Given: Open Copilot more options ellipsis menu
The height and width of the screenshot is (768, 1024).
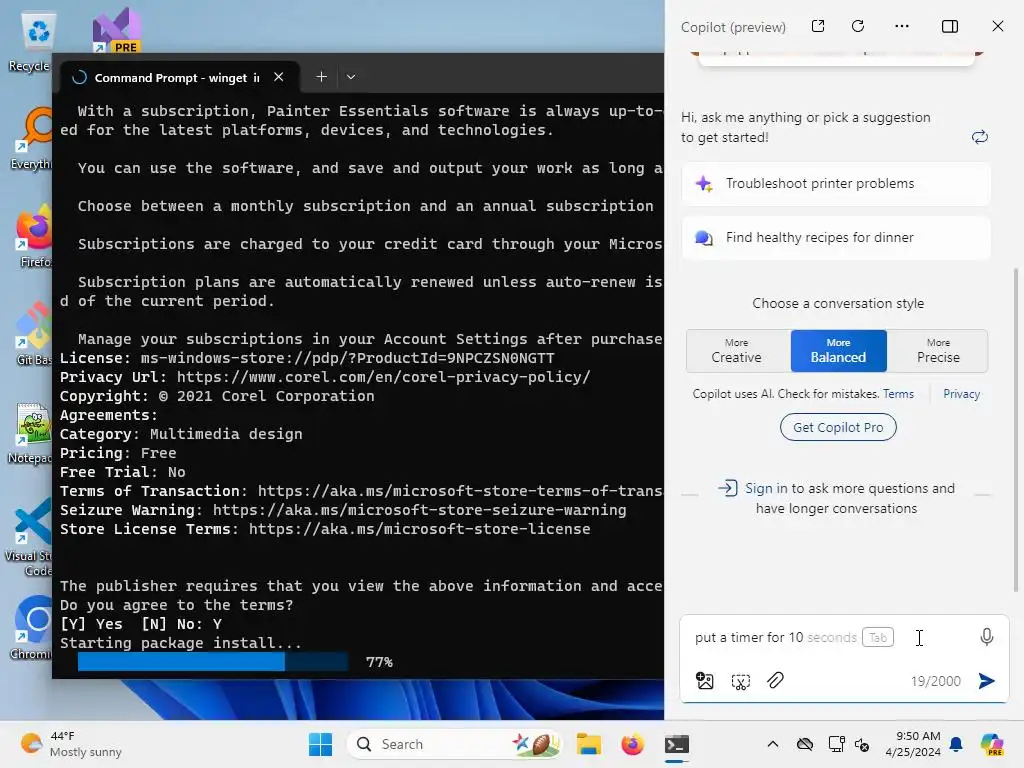Looking at the screenshot, I should click(x=902, y=26).
